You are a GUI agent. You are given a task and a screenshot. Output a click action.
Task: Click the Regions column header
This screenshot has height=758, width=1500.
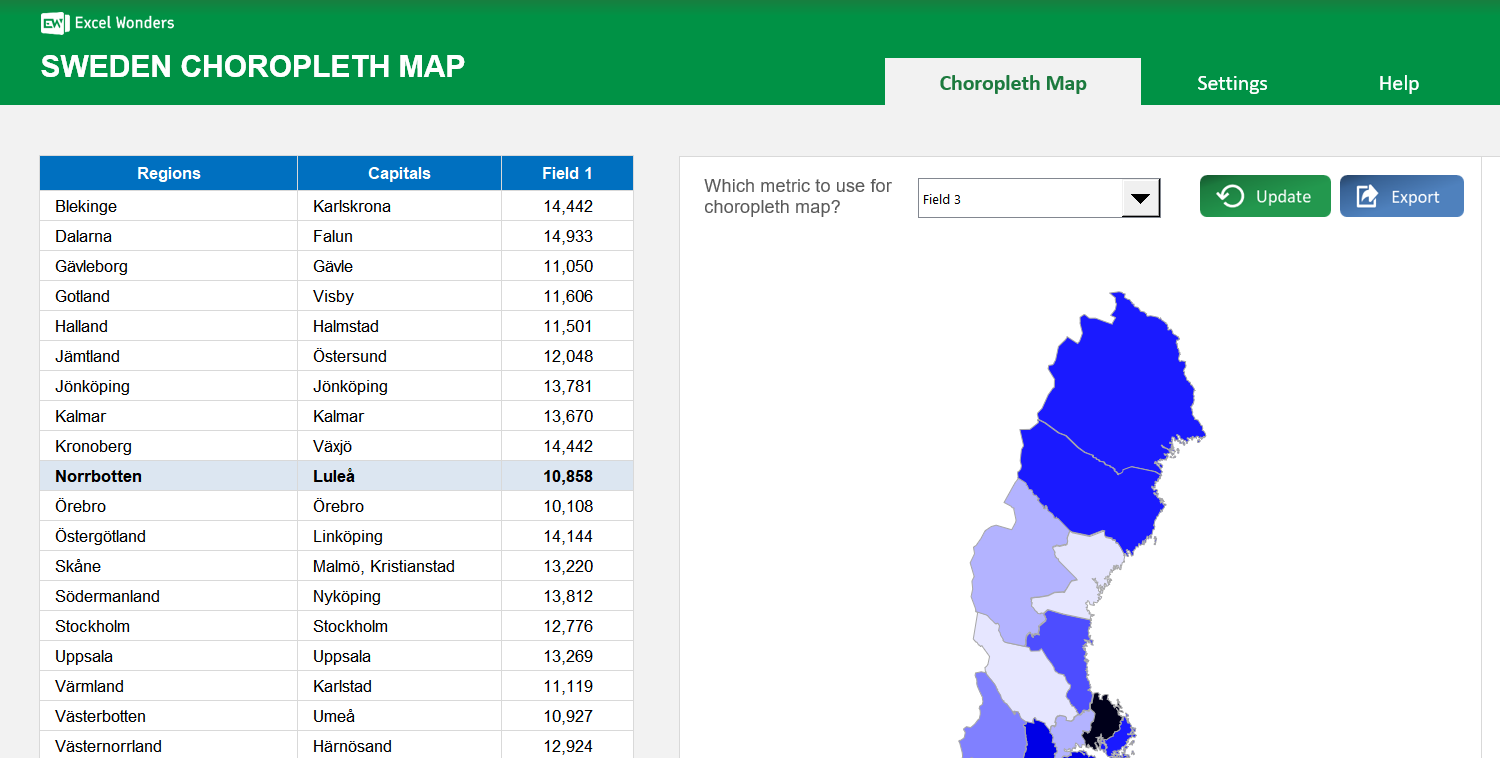point(168,172)
